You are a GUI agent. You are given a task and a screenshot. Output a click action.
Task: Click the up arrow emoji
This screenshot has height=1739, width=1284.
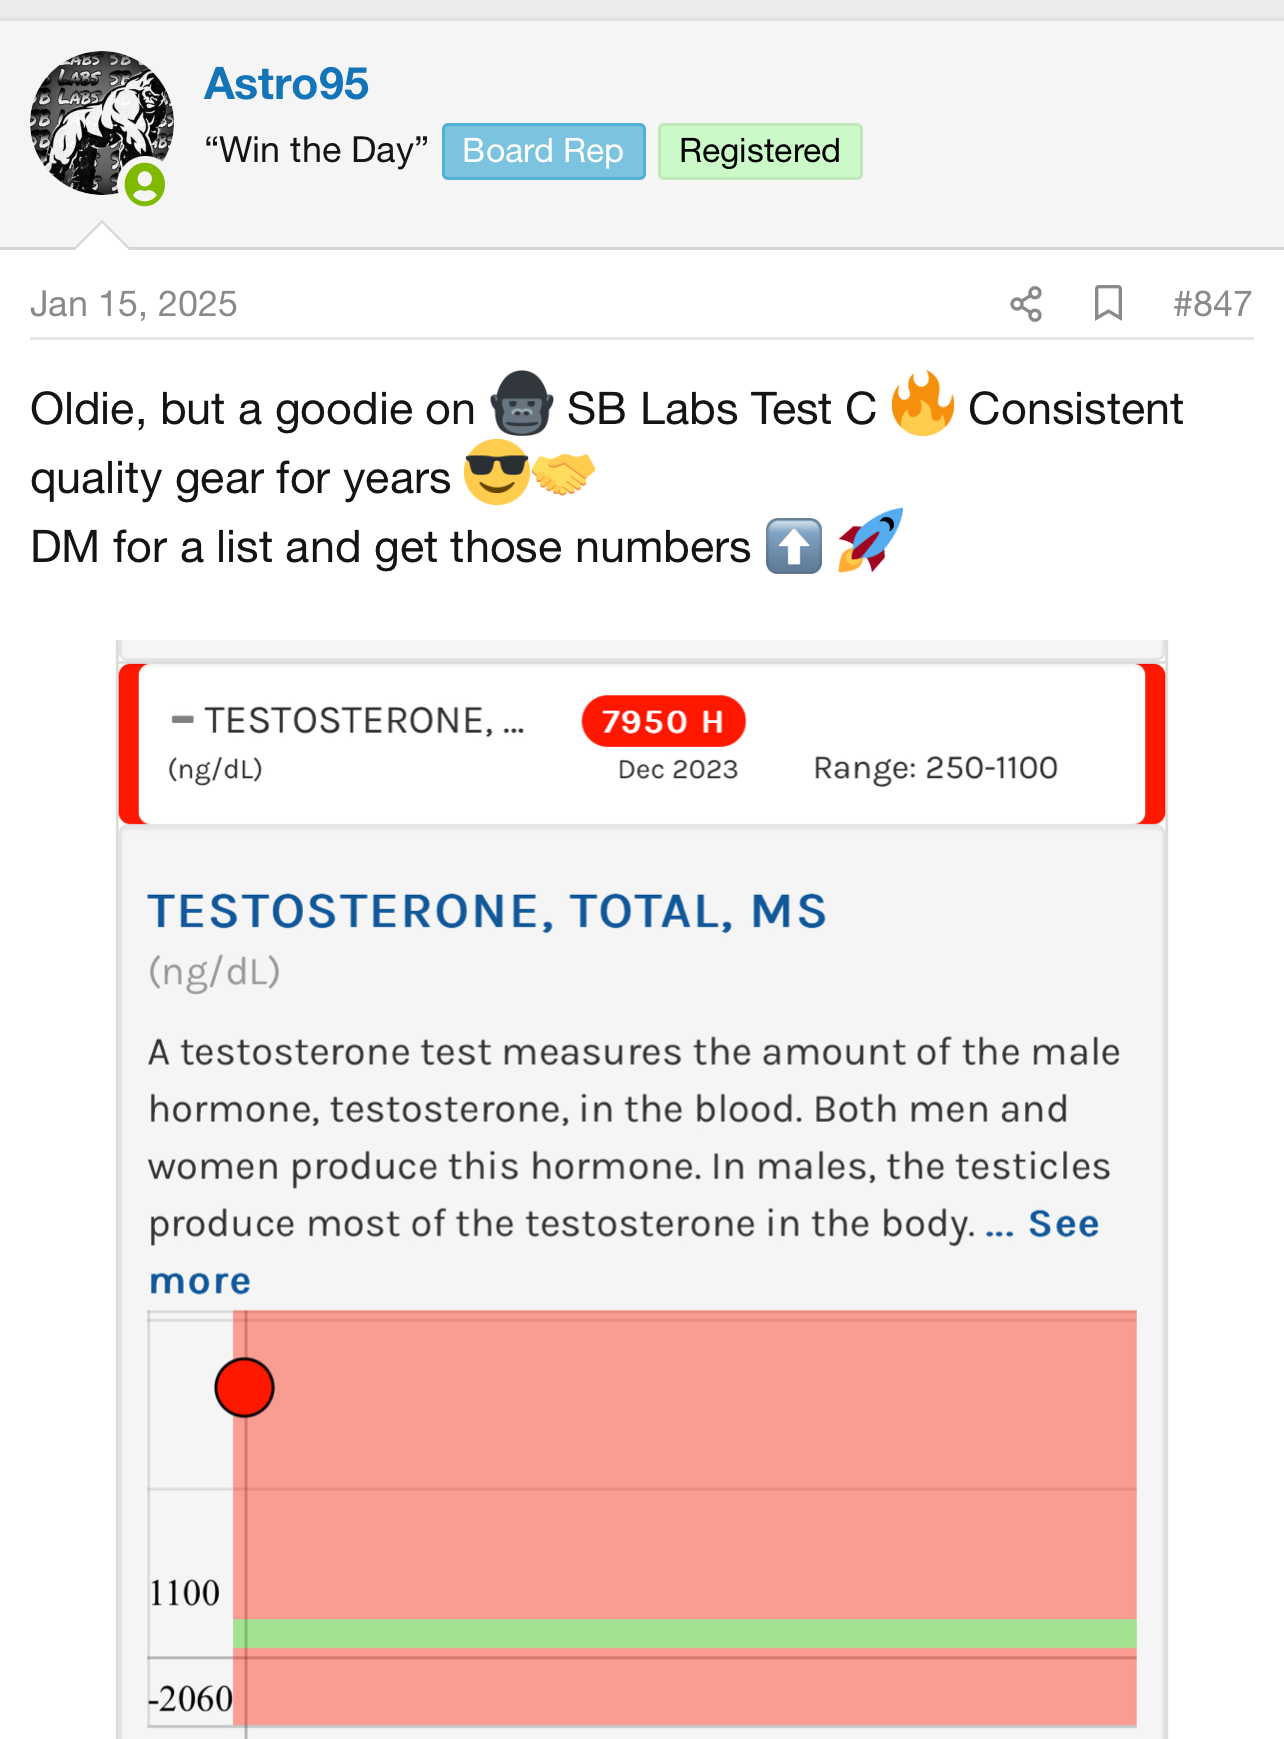pos(794,546)
